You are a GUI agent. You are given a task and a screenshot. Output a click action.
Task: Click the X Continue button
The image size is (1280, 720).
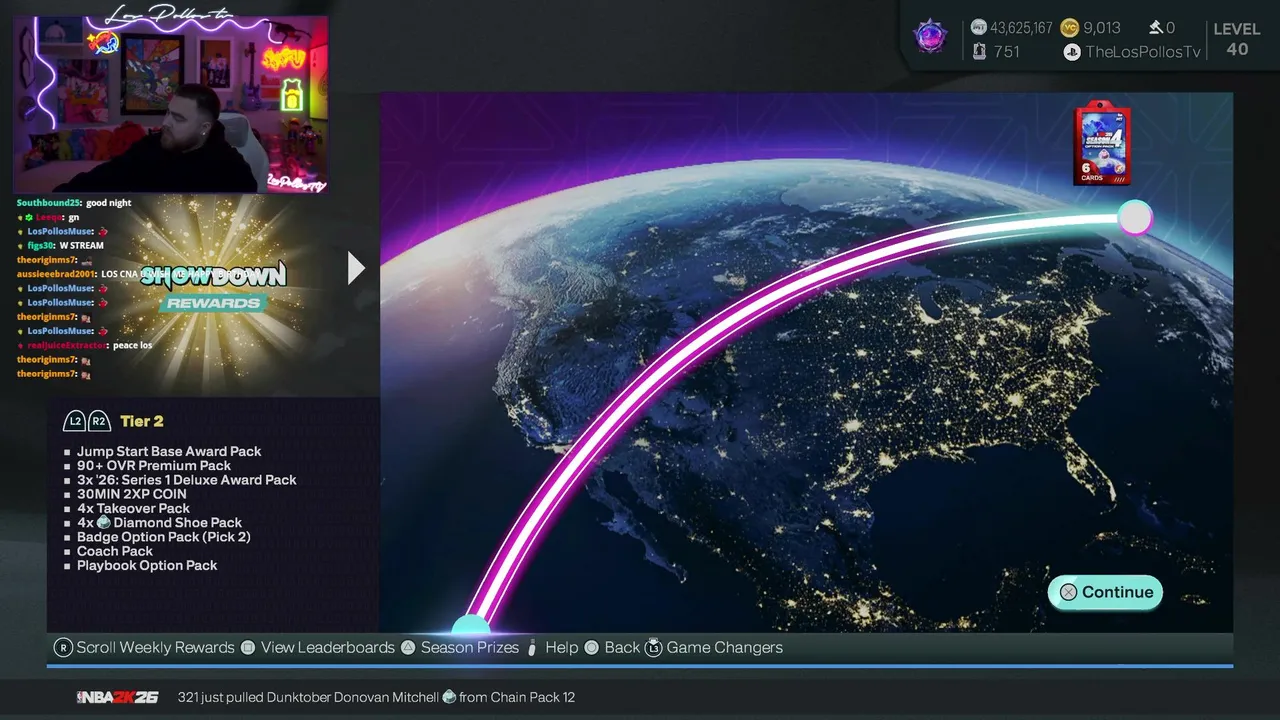(x=1105, y=592)
